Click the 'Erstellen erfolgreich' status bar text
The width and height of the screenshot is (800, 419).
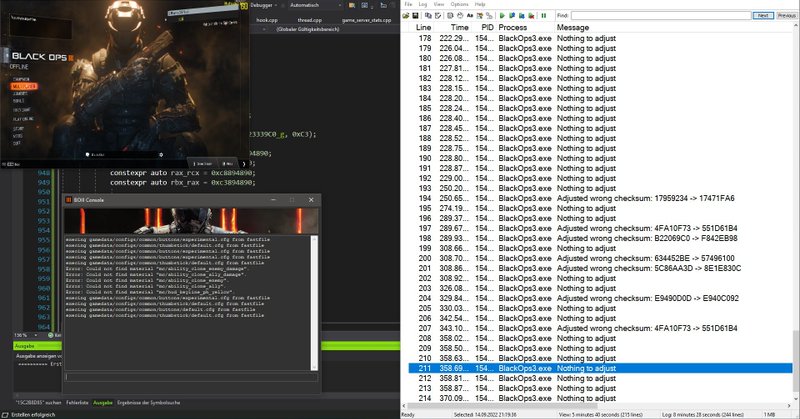33,415
